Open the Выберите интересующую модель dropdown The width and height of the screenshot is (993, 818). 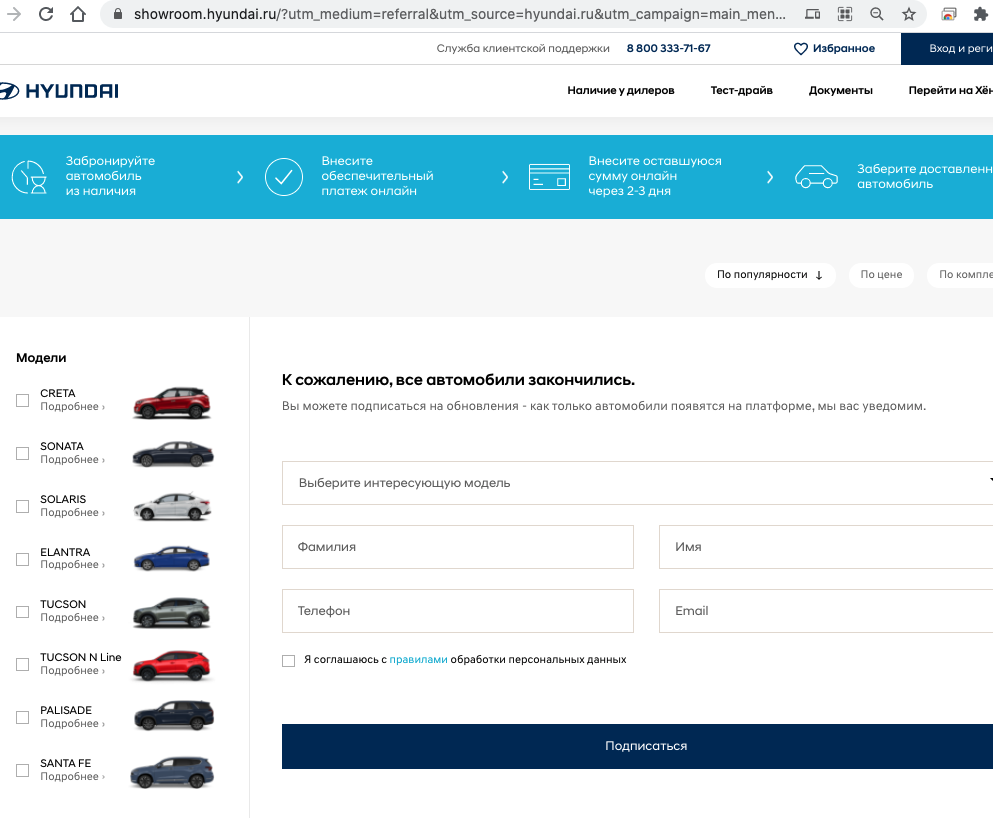(637, 483)
